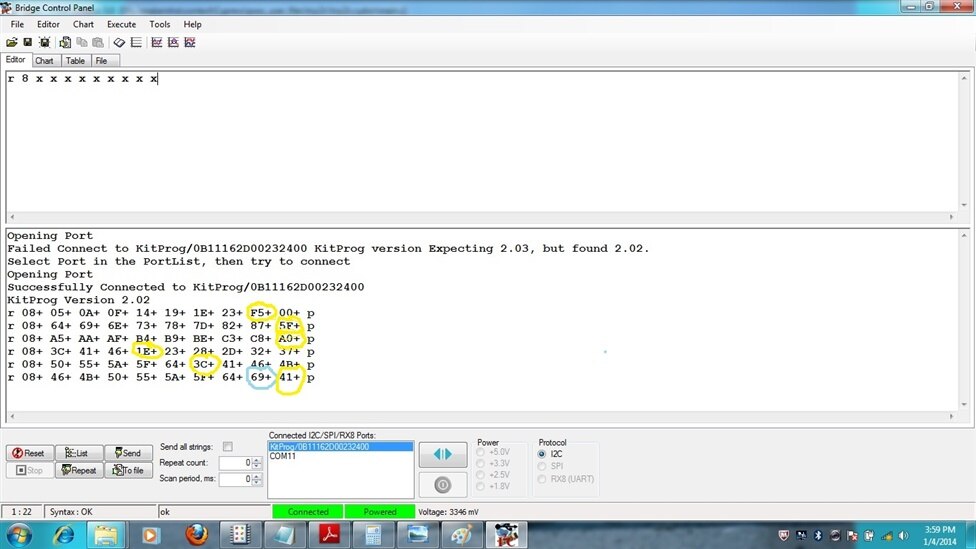Viewport: 976px width, 549px height.
Task: Enable the Send all strings checkbox
Action: click(x=228, y=446)
